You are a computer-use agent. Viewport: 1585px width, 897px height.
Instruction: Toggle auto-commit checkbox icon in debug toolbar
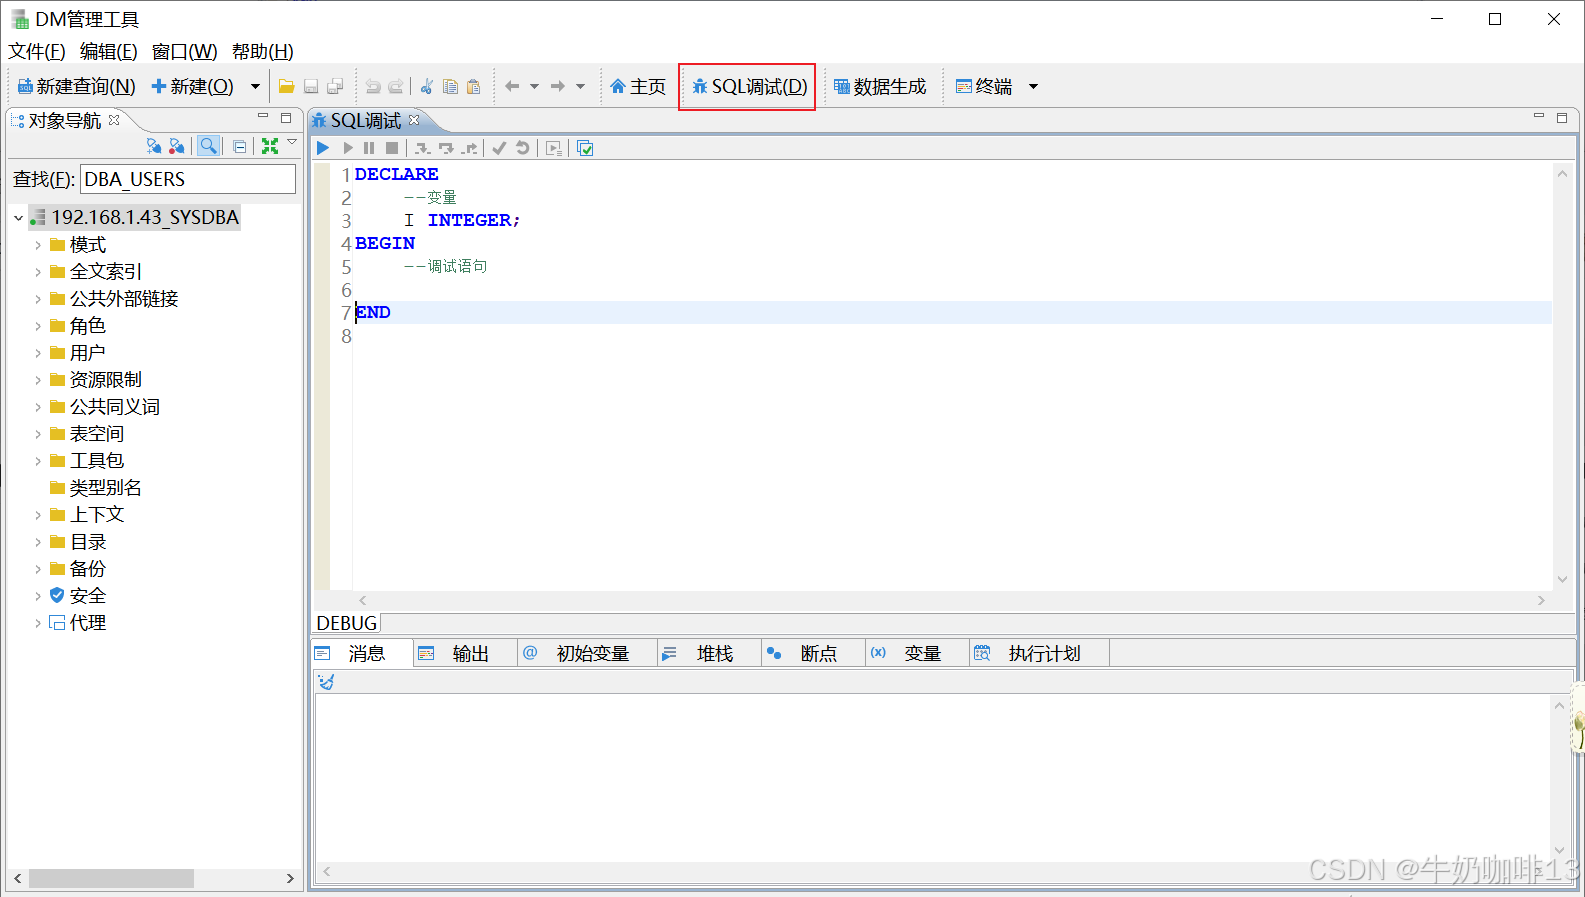coord(586,148)
